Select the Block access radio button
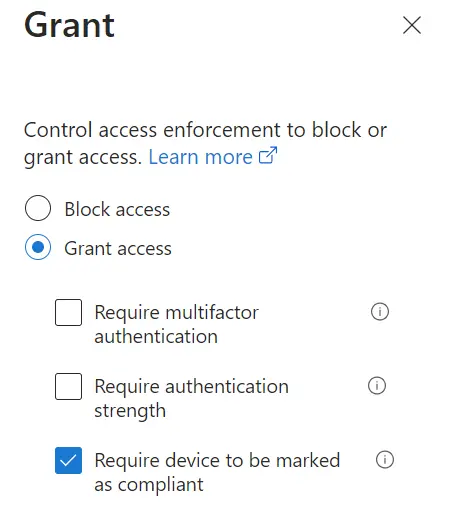 38,208
